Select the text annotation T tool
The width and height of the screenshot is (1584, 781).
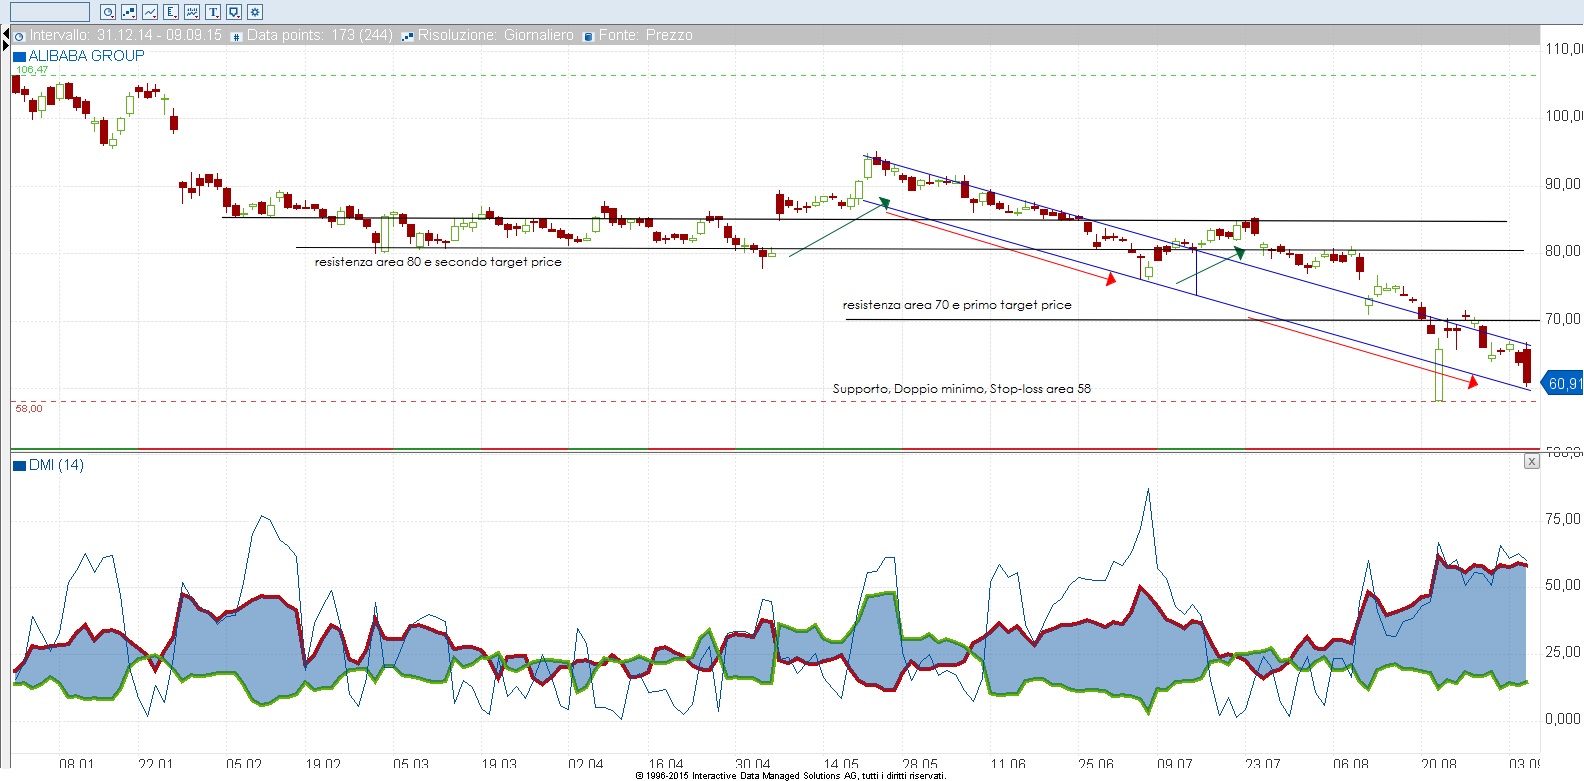[x=213, y=12]
